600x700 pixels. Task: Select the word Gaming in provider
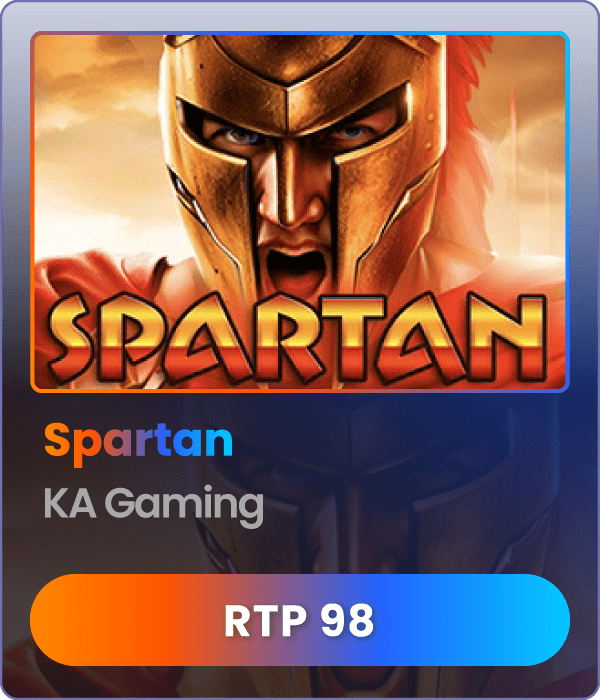click(x=184, y=506)
